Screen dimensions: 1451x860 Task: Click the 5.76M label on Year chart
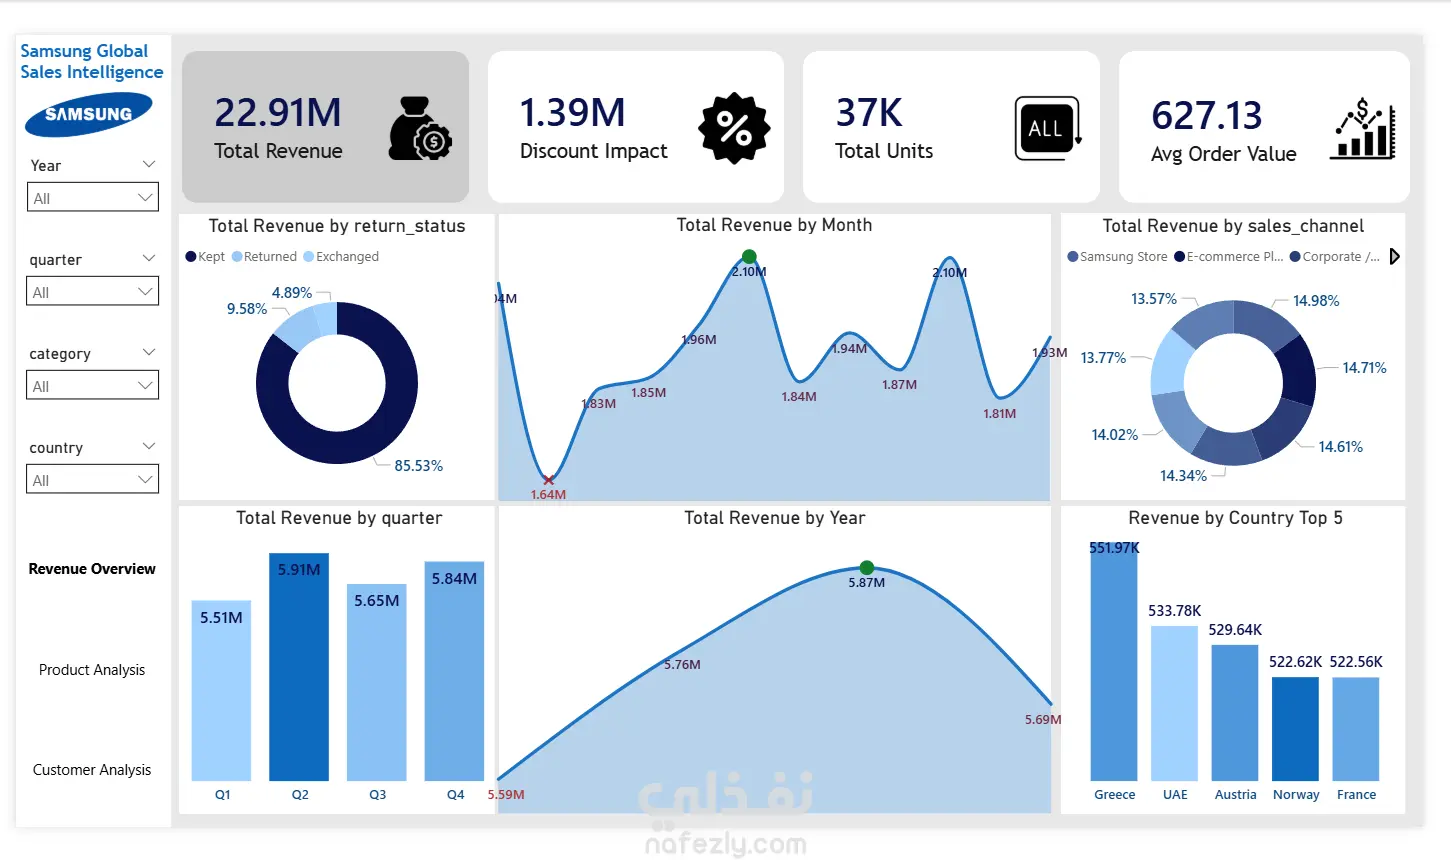point(682,665)
